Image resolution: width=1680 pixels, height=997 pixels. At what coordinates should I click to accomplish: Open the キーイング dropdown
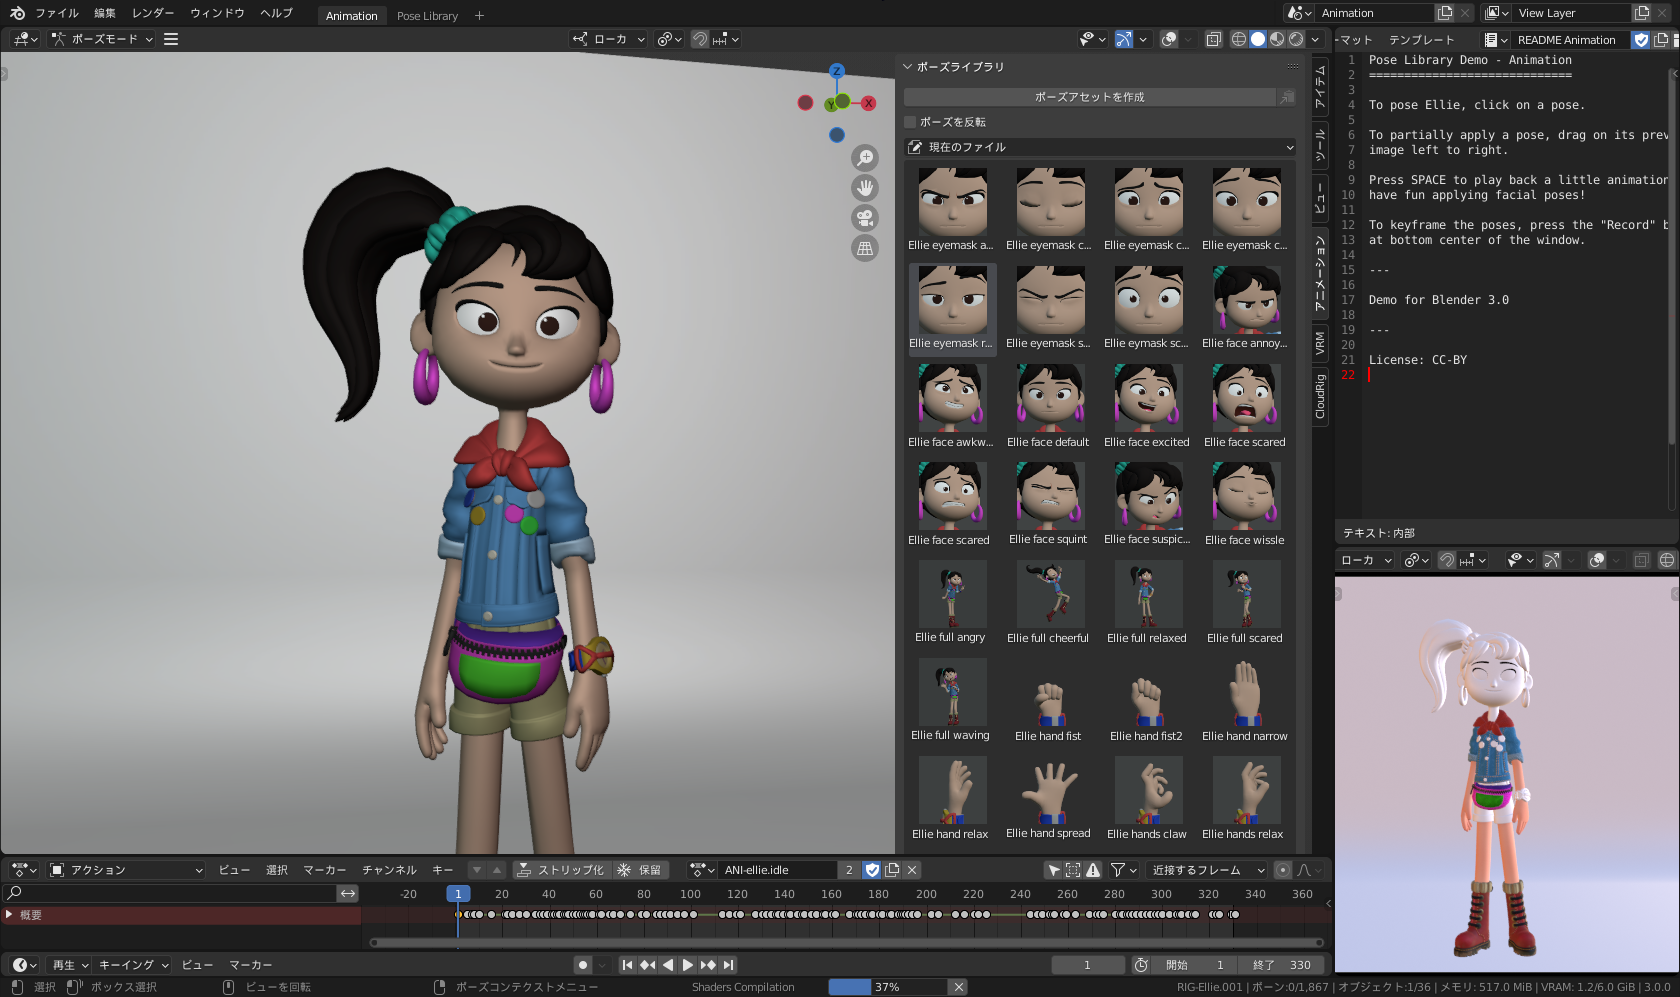(x=134, y=965)
